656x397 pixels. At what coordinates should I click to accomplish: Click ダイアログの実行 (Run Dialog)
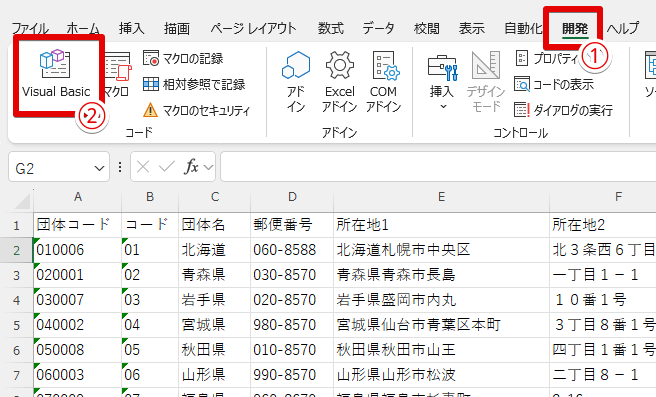pos(564,110)
